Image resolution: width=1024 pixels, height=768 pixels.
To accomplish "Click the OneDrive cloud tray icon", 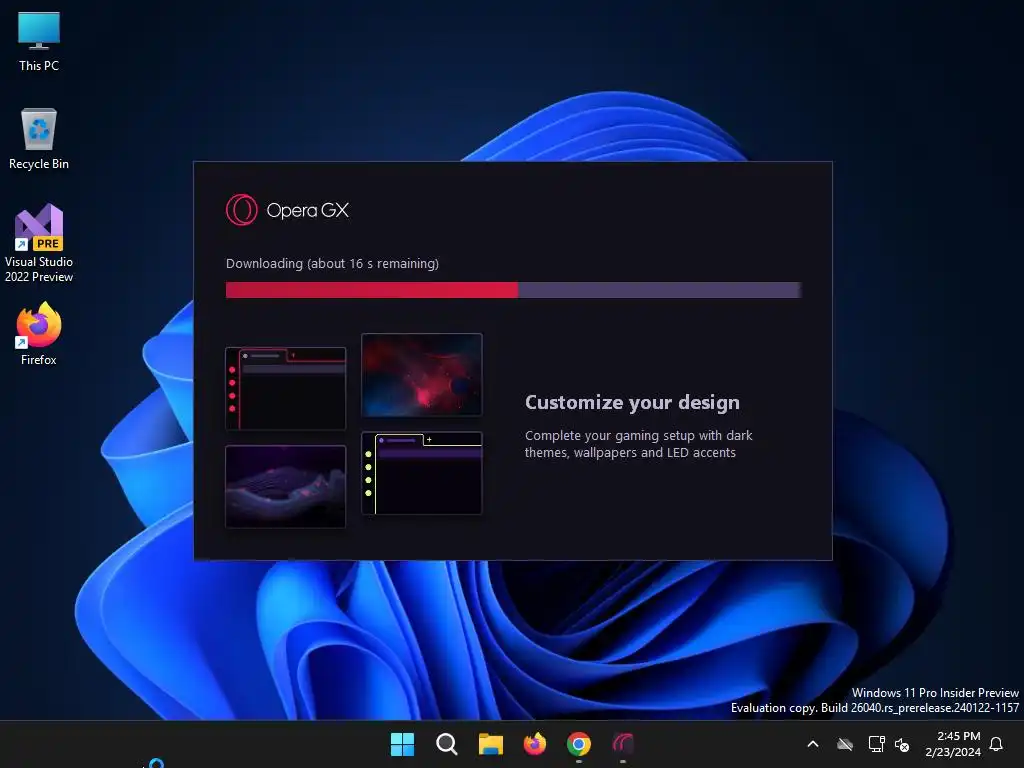I will 845,744.
